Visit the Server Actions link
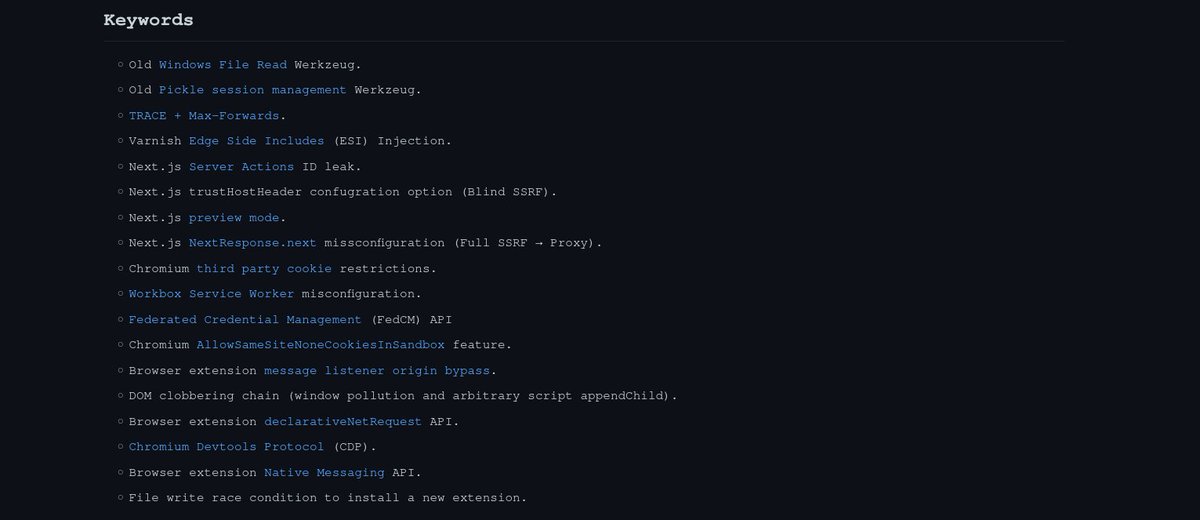1200x520 pixels. click(242, 166)
